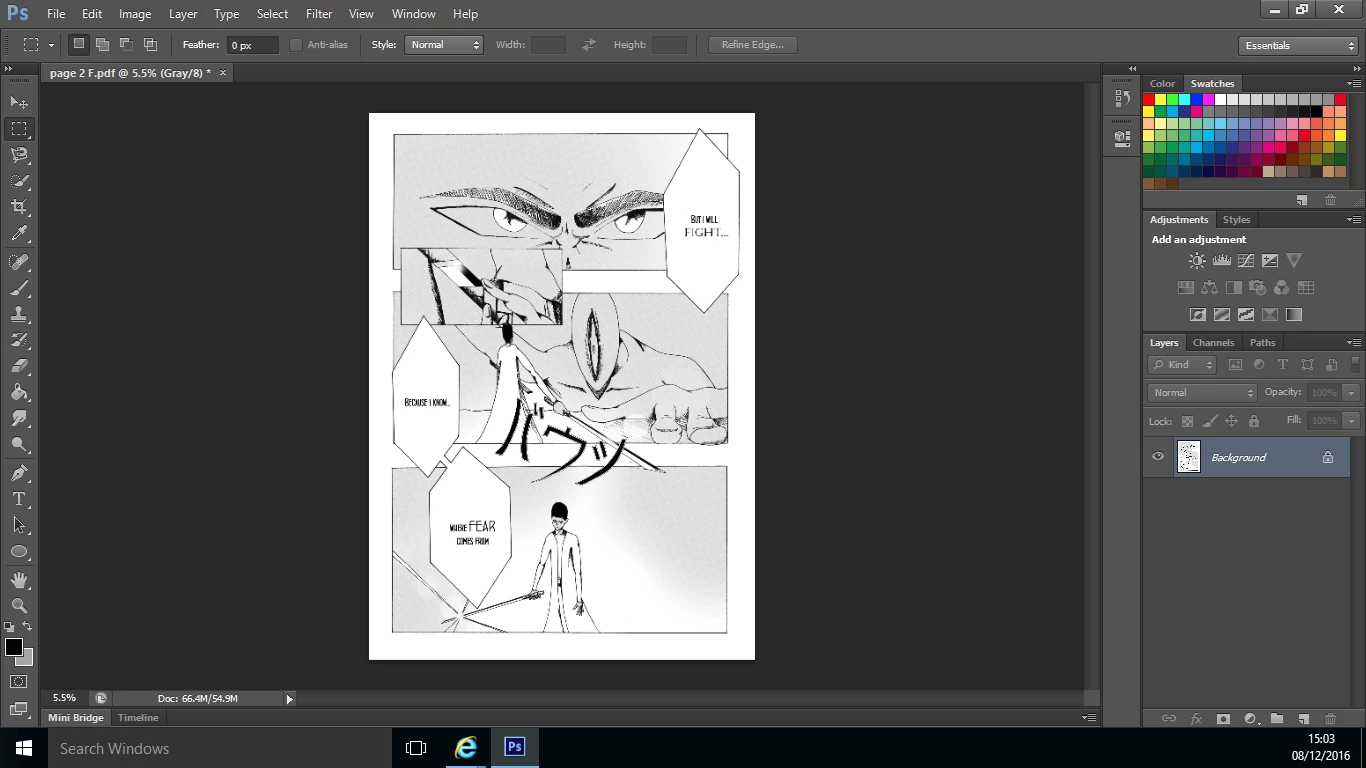
Task: Select the Zoom tool
Action: [x=19, y=606]
